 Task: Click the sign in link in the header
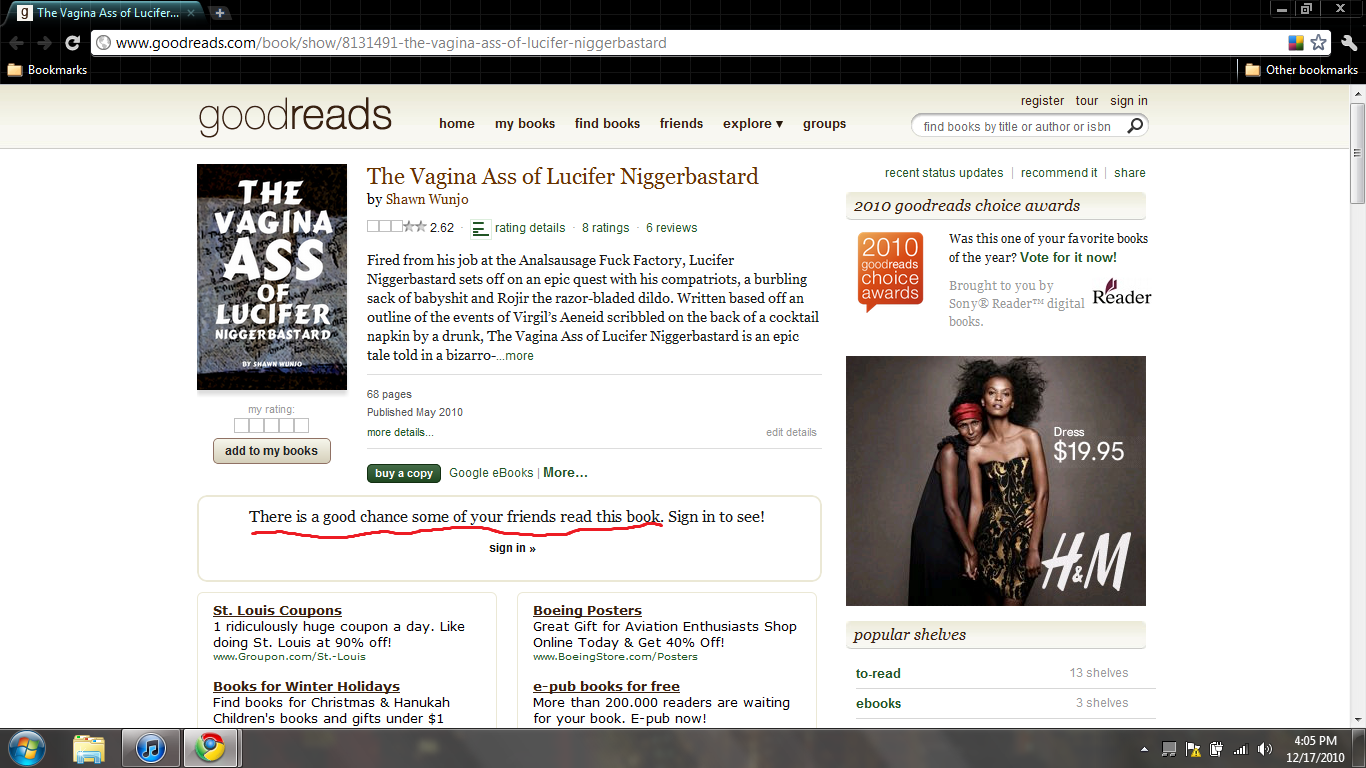pos(1129,101)
